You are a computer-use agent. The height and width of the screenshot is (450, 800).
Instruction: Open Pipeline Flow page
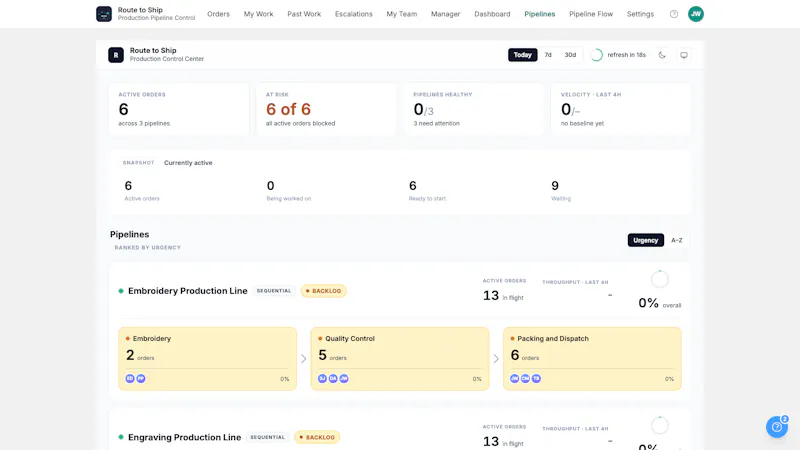tap(591, 14)
